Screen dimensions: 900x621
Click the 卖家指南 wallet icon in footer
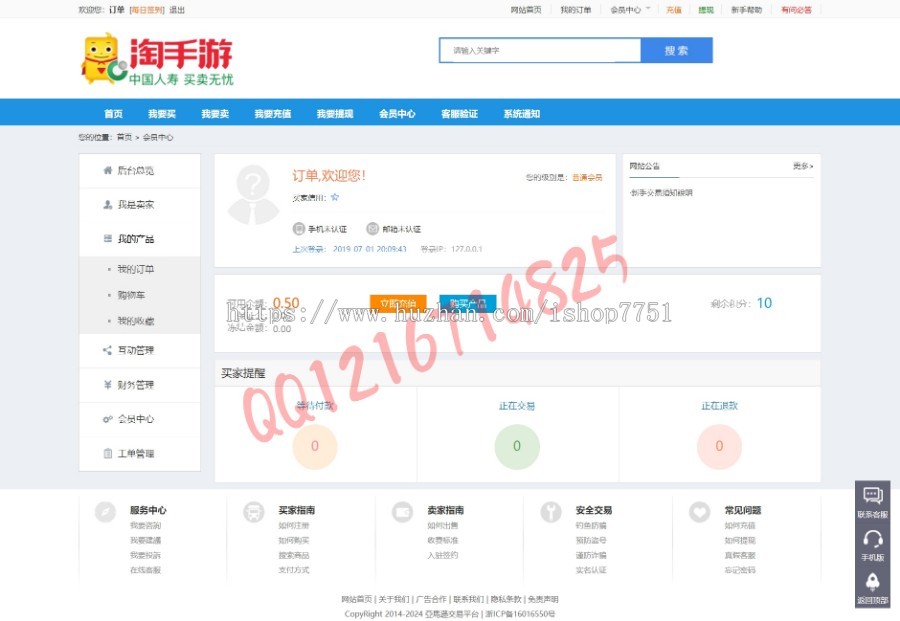[402, 512]
